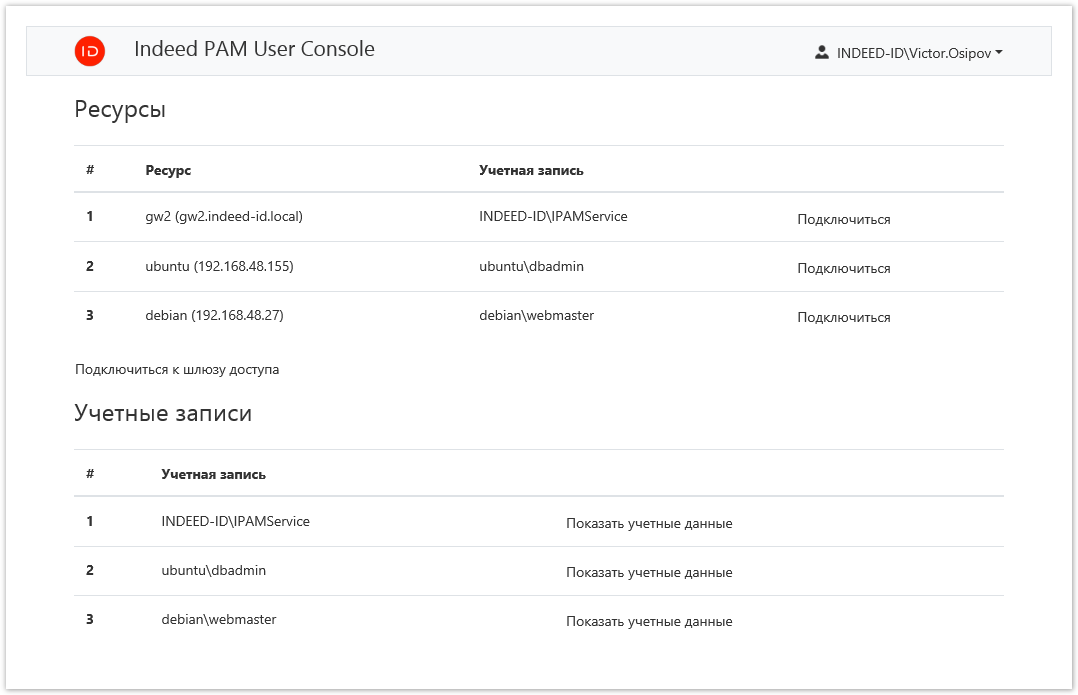This screenshot has height=695, width=1078.
Task: Click Учетная запись header in resources table
Action: coord(531,170)
